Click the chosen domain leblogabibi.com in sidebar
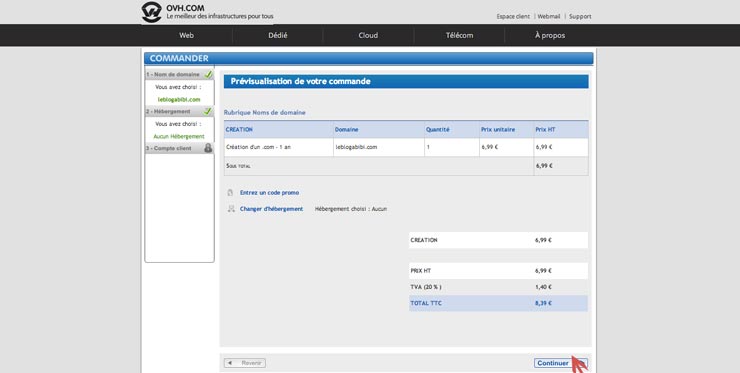Screen dimensions: 740x373 tap(179, 100)
